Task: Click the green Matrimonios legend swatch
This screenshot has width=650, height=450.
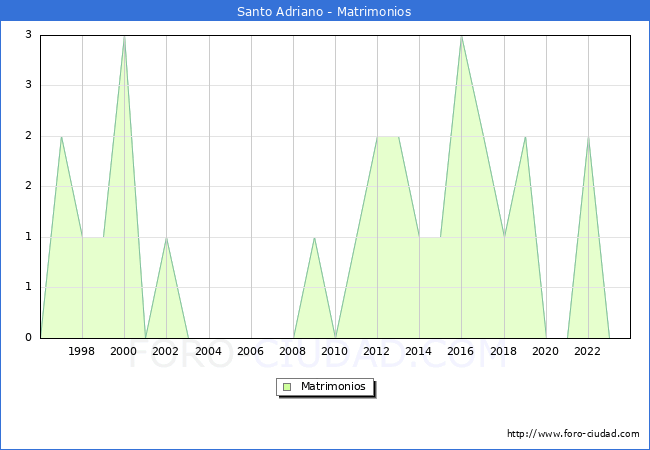Action: point(287,387)
